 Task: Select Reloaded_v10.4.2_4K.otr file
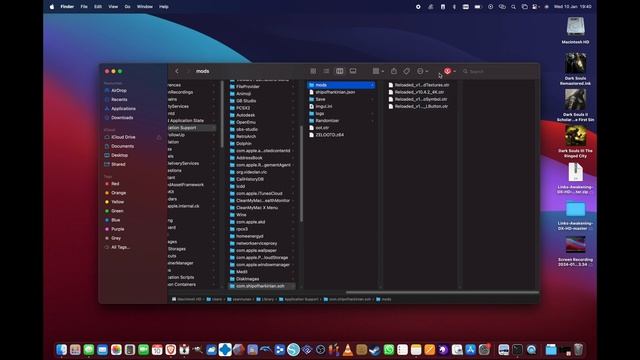click(420, 92)
